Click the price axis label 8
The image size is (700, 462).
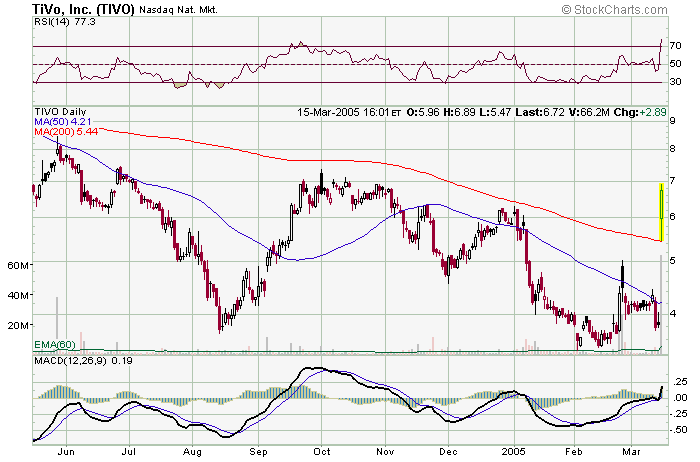point(672,148)
